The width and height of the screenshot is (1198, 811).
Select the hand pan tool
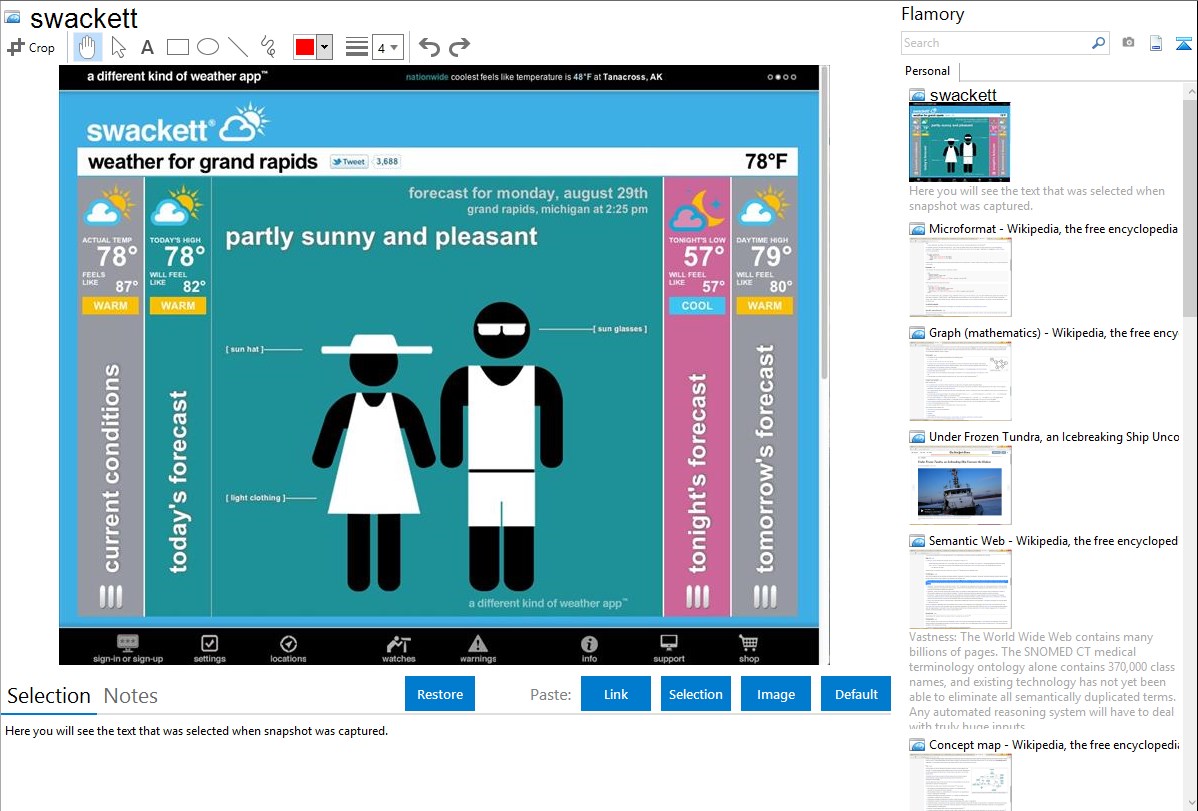click(x=87, y=47)
